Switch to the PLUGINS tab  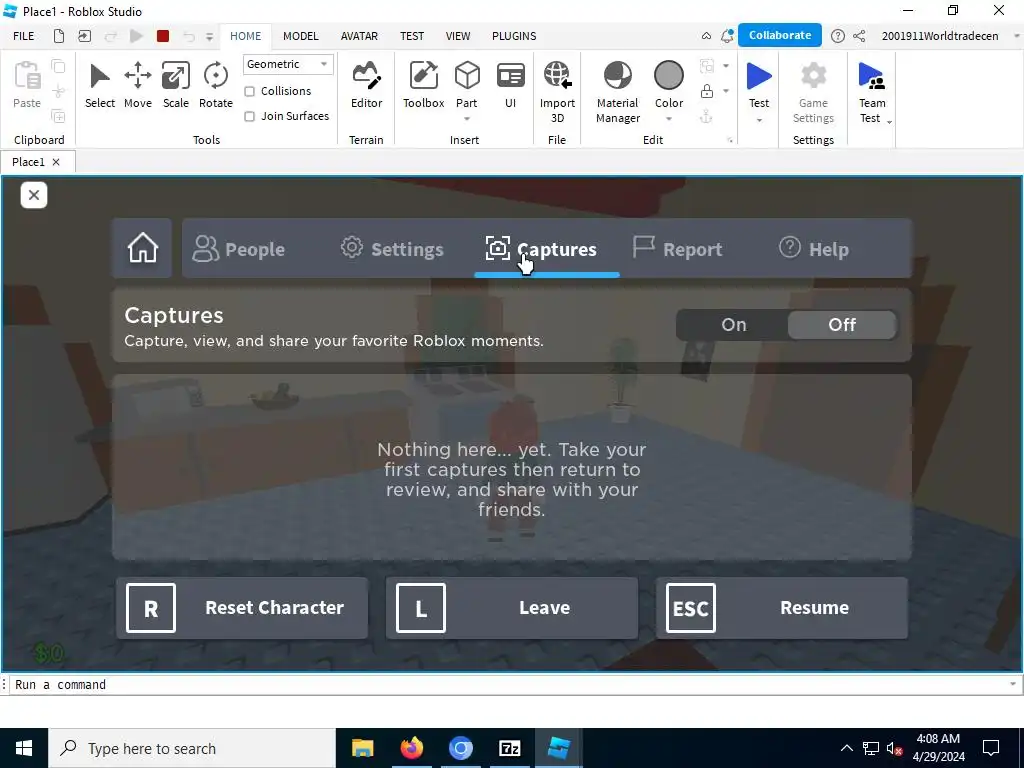(514, 36)
